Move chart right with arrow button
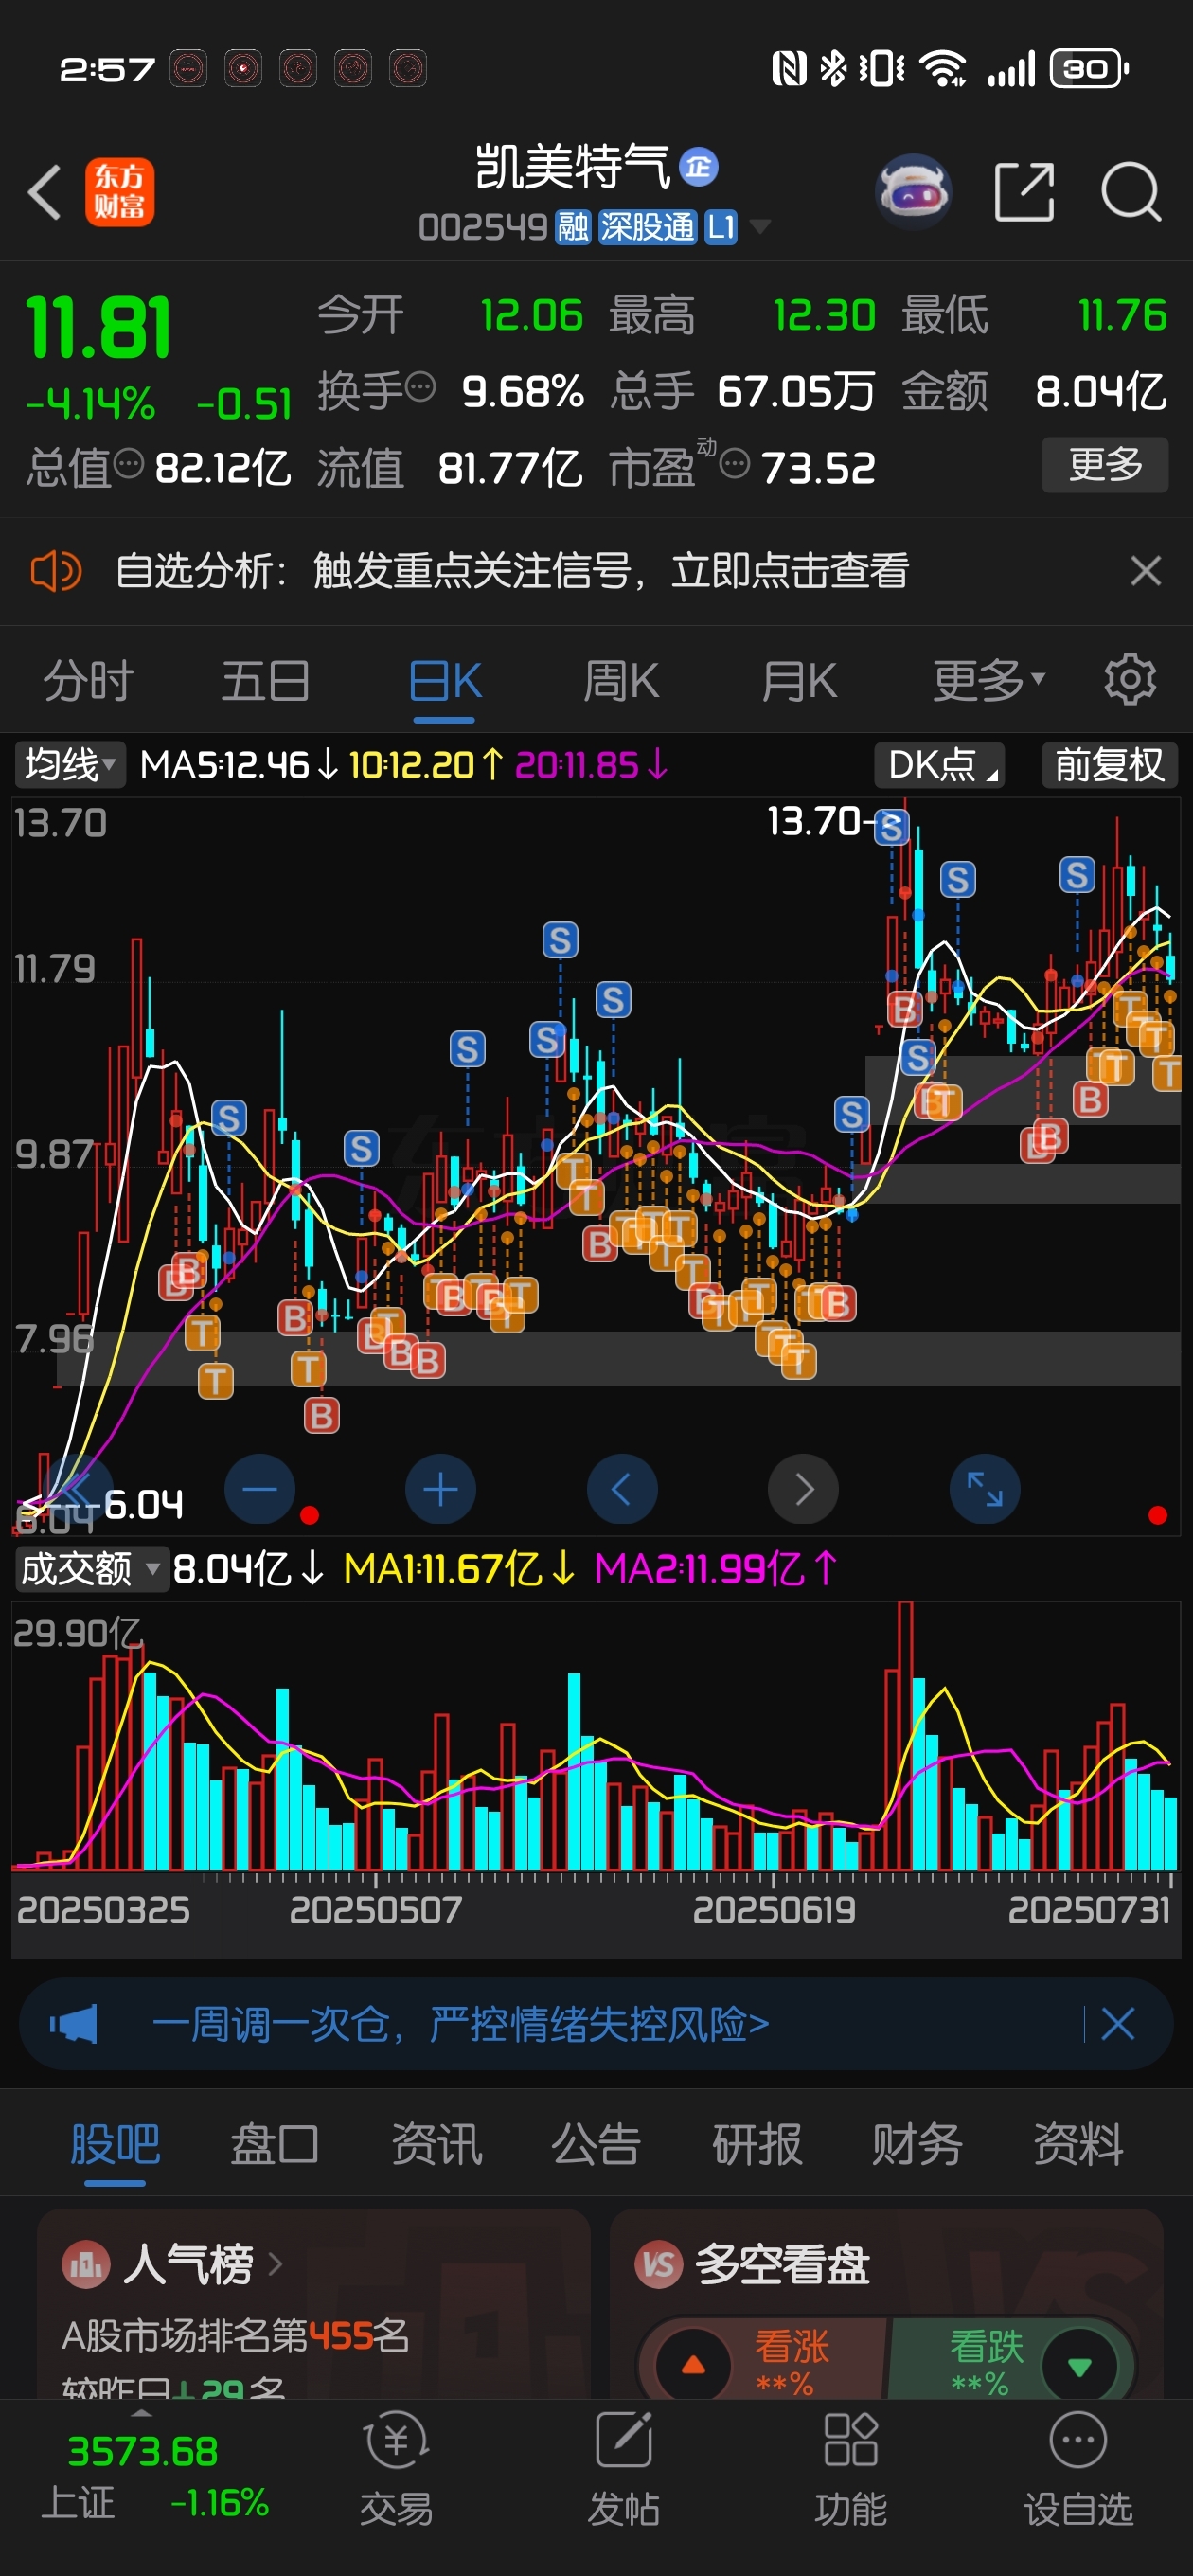The width and height of the screenshot is (1193, 2576). 803,1489
